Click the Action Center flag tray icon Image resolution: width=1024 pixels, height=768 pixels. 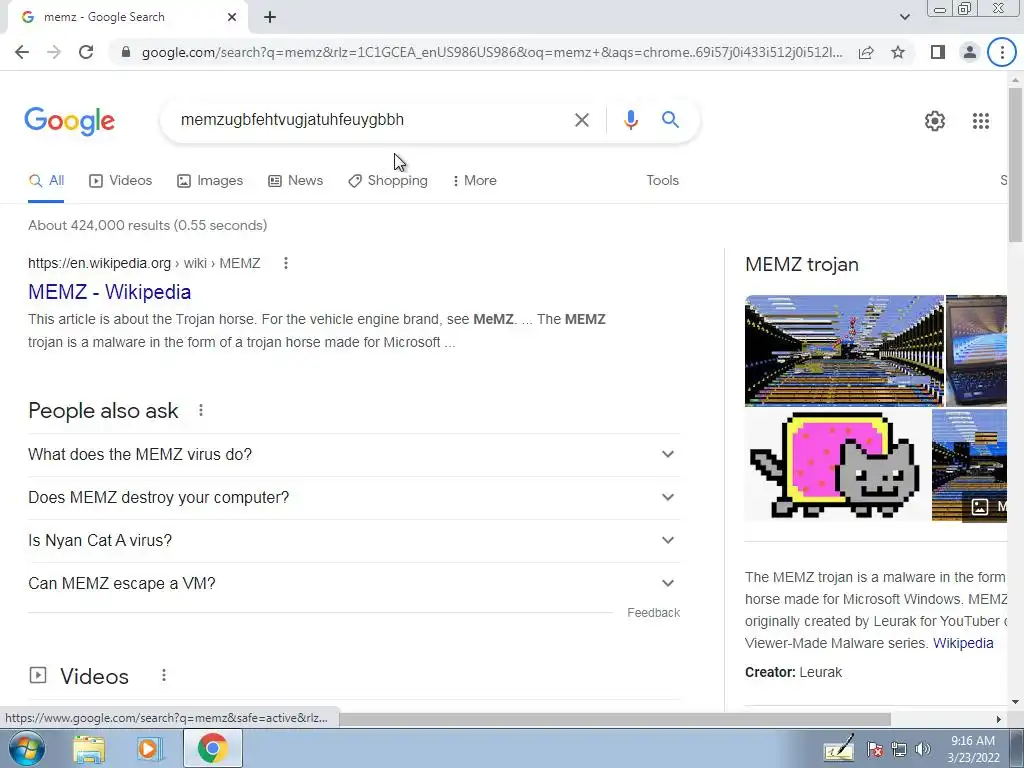point(875,749)
